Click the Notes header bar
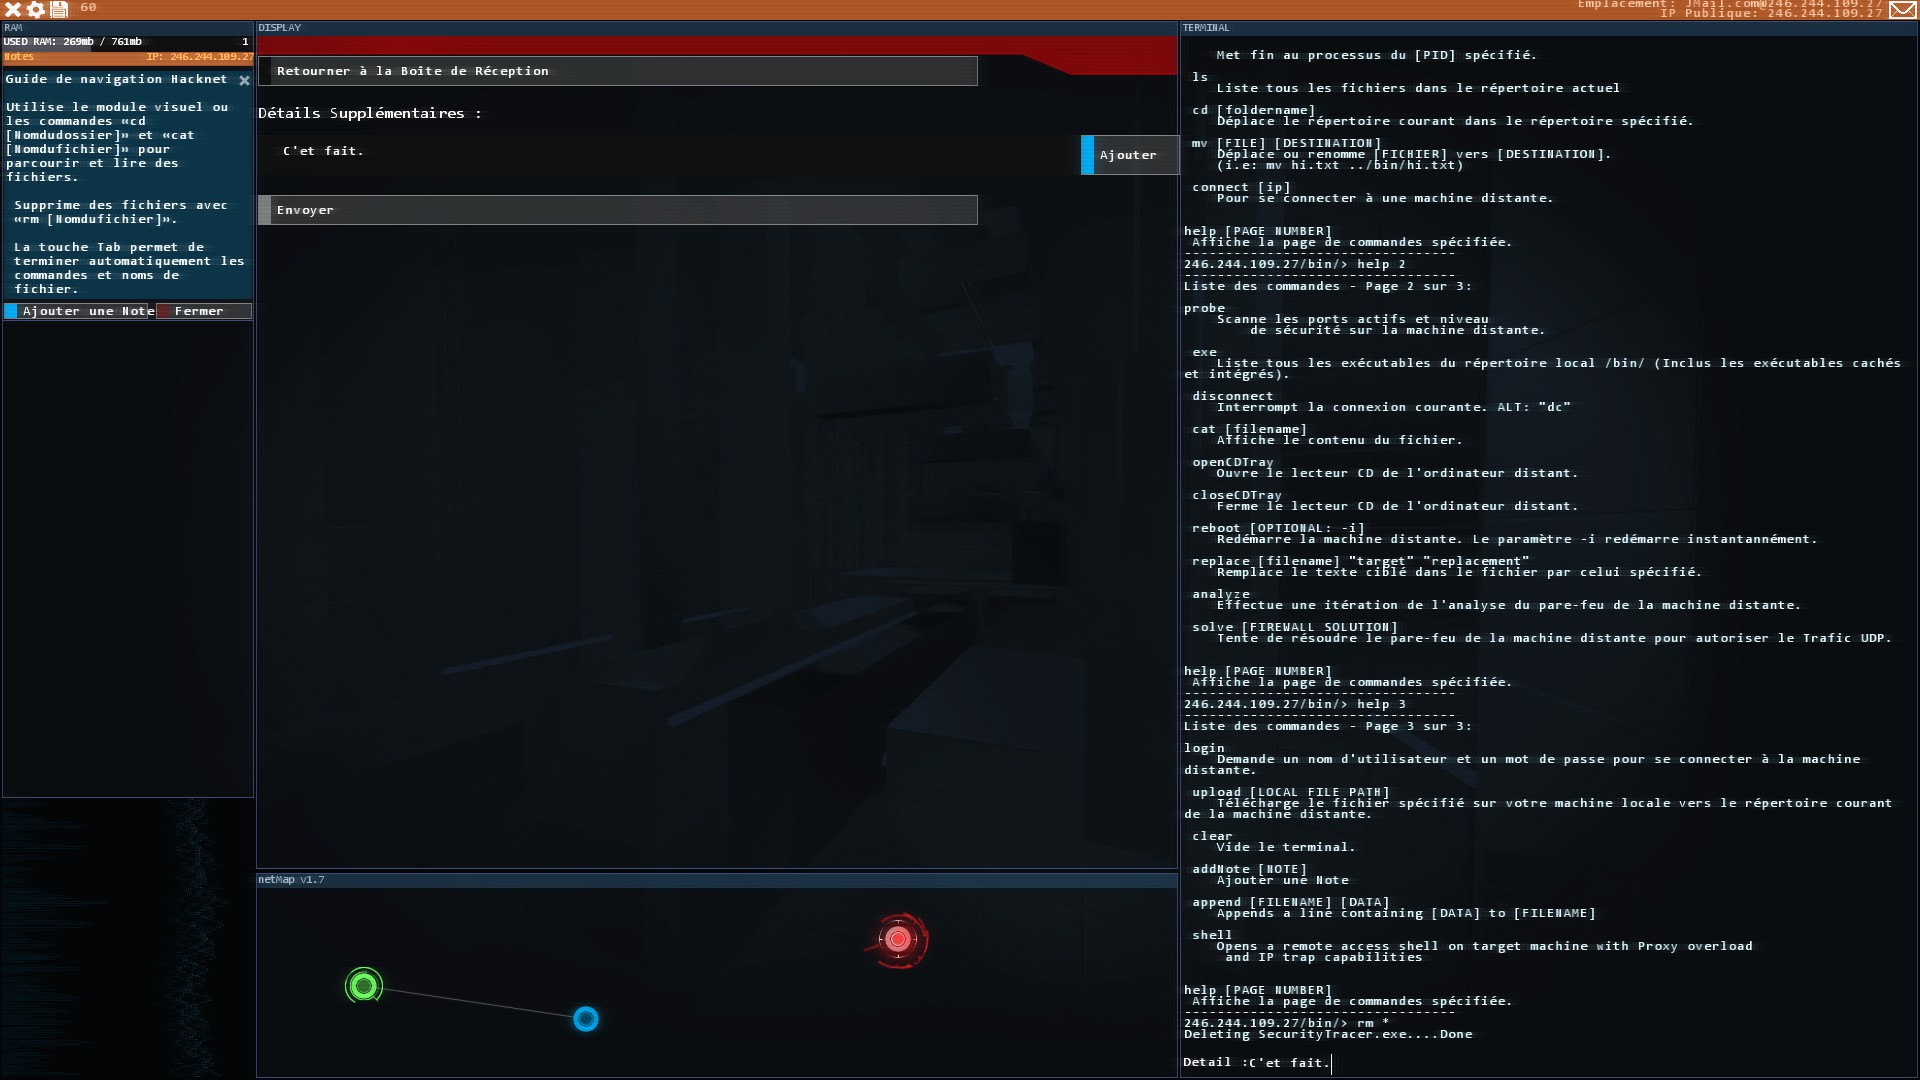 tap(127, 57)
